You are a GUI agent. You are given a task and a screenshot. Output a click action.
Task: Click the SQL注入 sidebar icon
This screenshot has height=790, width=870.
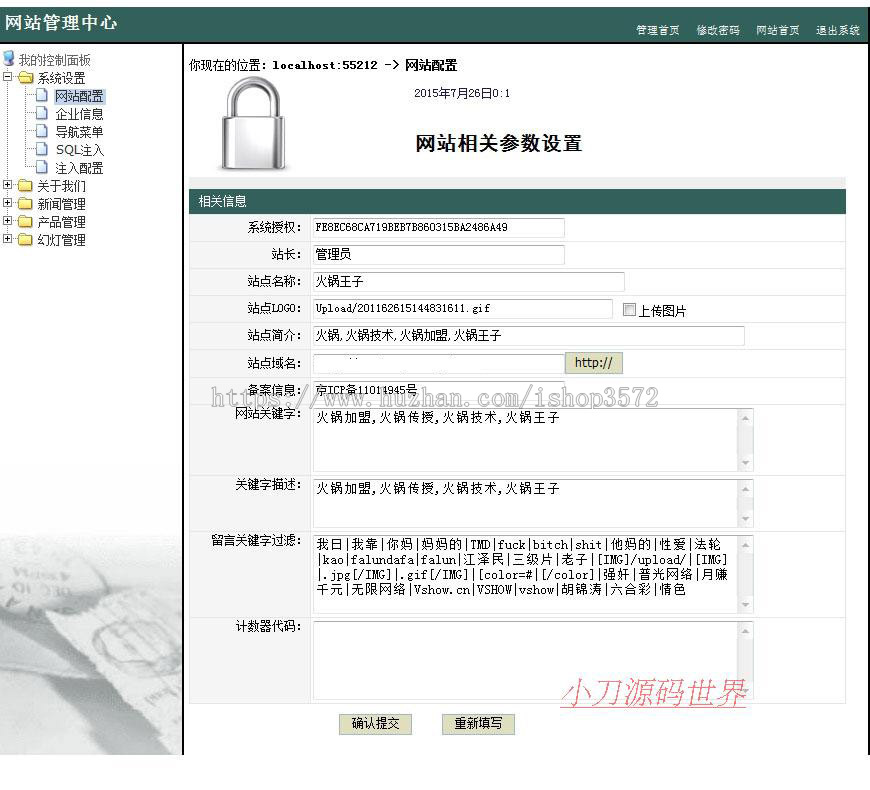point(42,149)
